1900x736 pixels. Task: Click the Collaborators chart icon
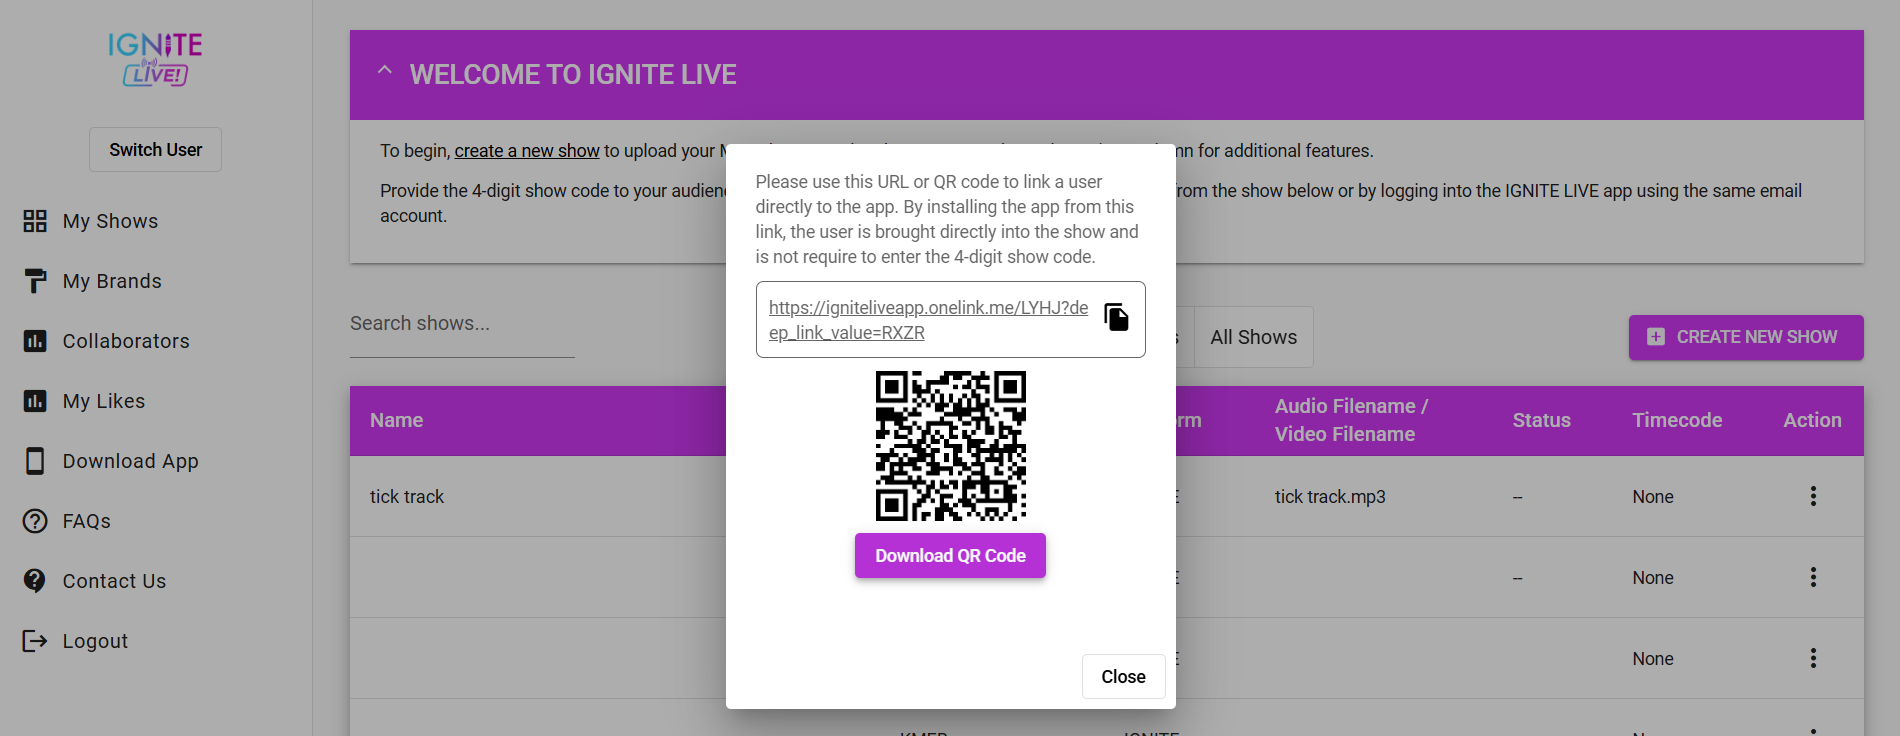tap(35, 341)
